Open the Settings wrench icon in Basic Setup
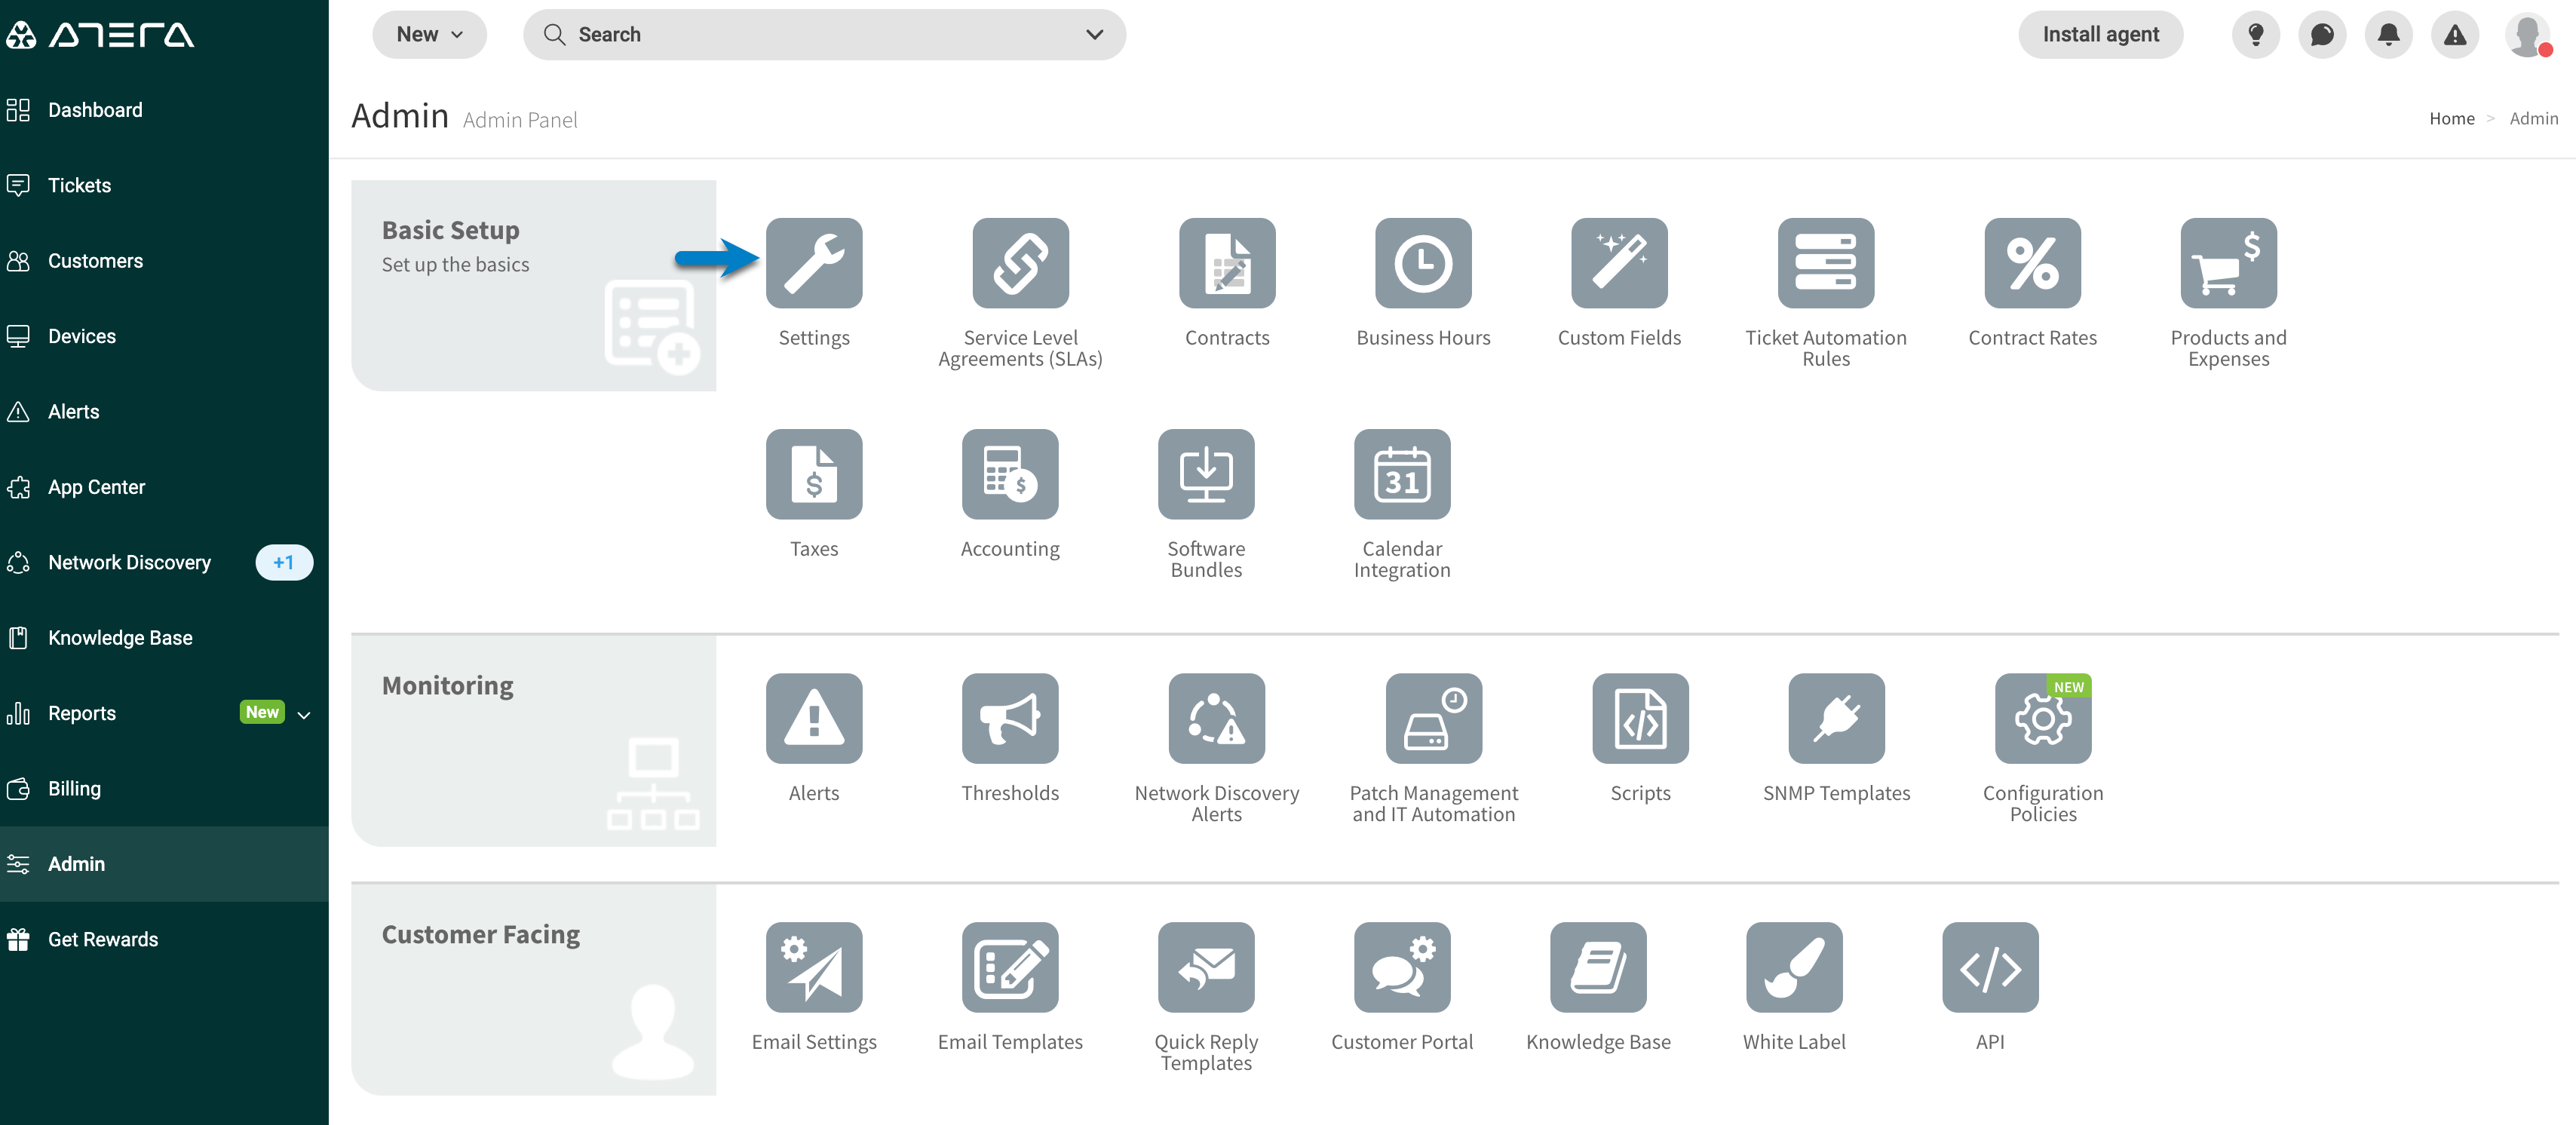This screenshot has height=1125, width=2576. pyautogui.click(x=813, y=263)
